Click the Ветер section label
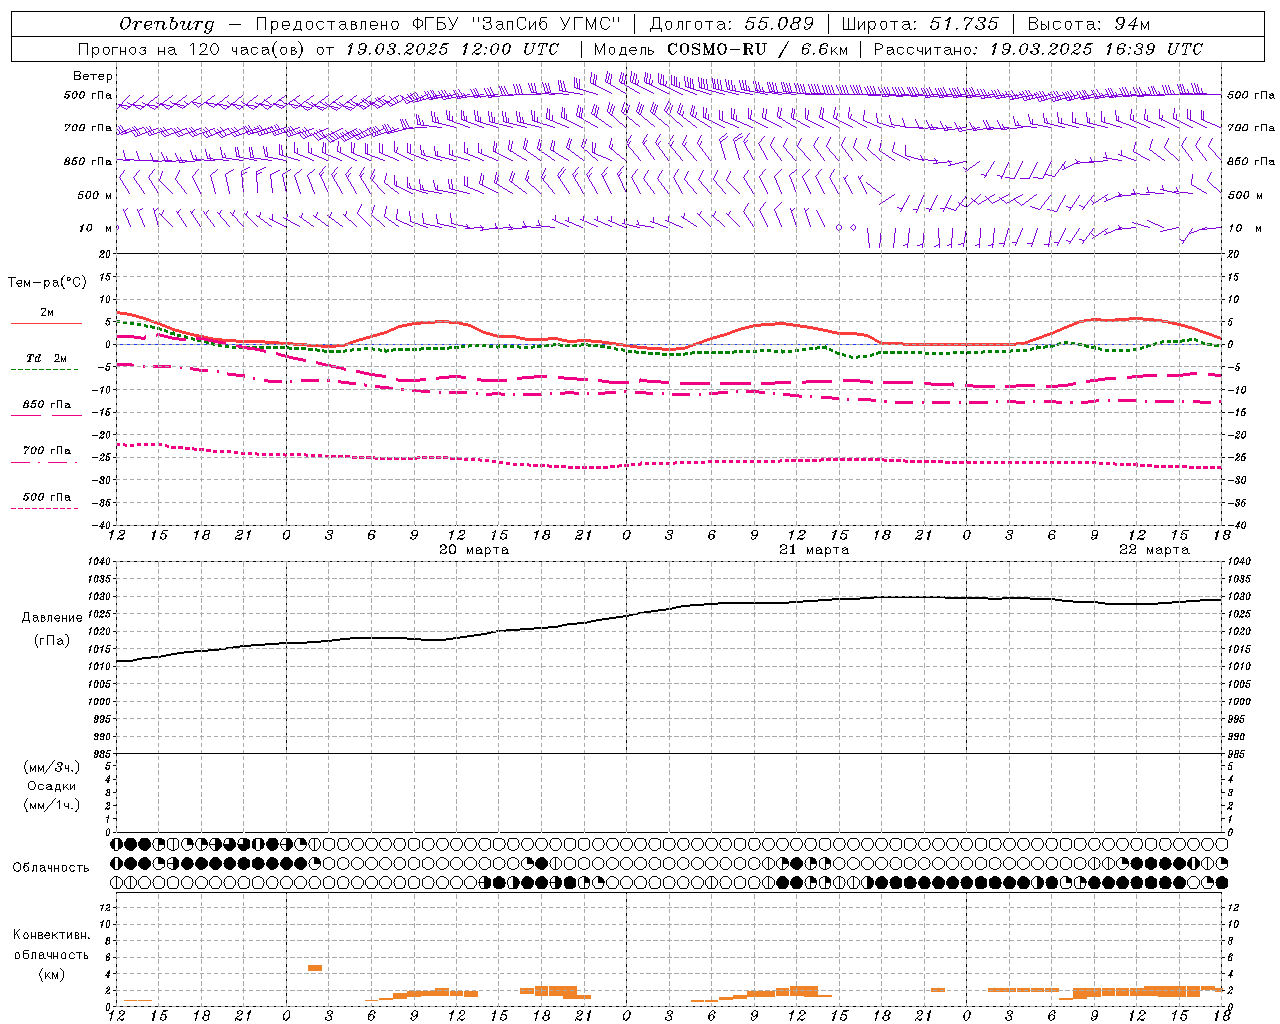 93,76
